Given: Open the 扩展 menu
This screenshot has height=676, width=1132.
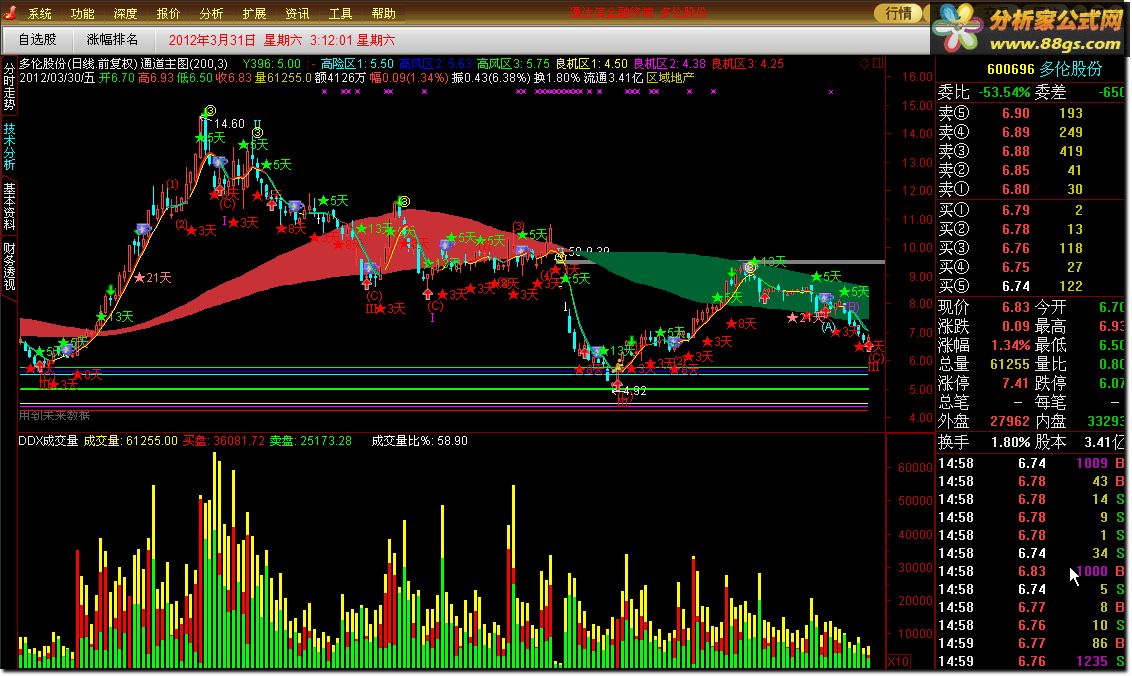Looking at the screenshot, I should 254,13.
